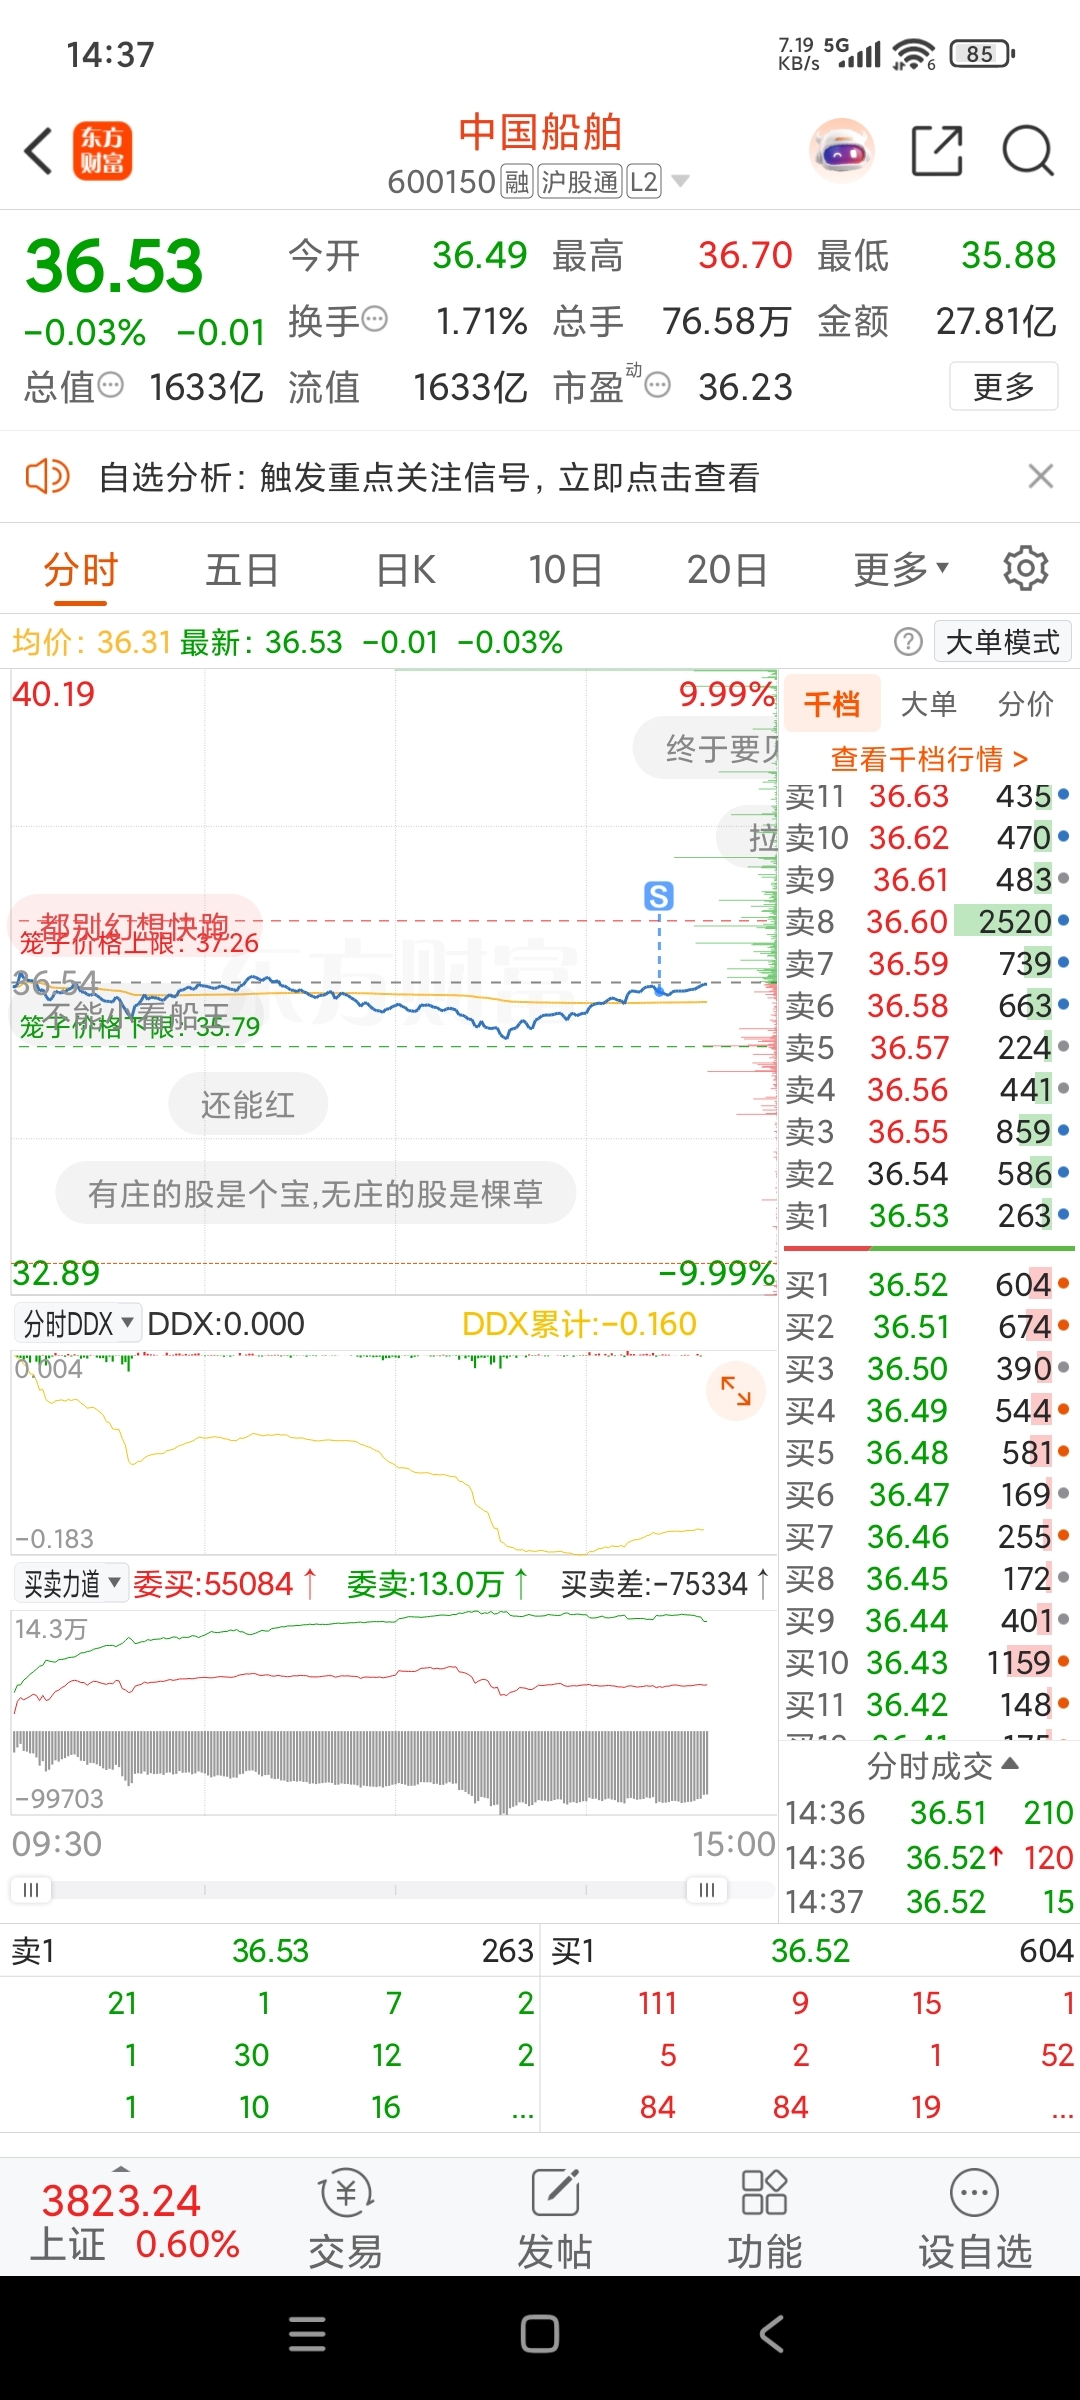Viewport: 1080px width, 2400px height.
Task: Open the 买卖力道 indicator dropdown
Action: [x=71, y=1584]
